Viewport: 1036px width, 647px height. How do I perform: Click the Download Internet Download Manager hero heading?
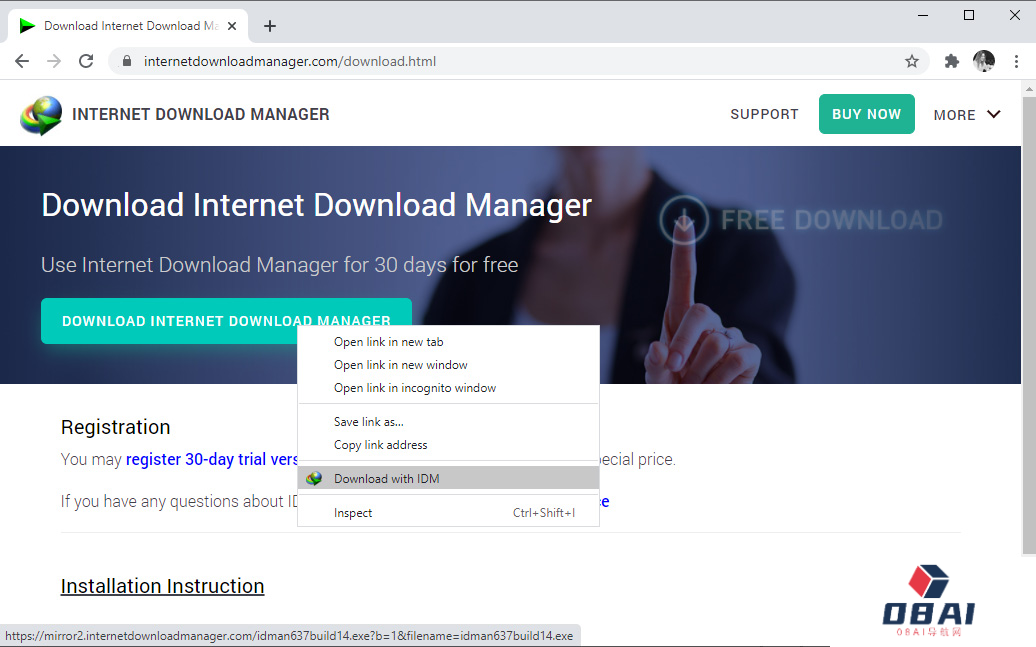[316, 205]
